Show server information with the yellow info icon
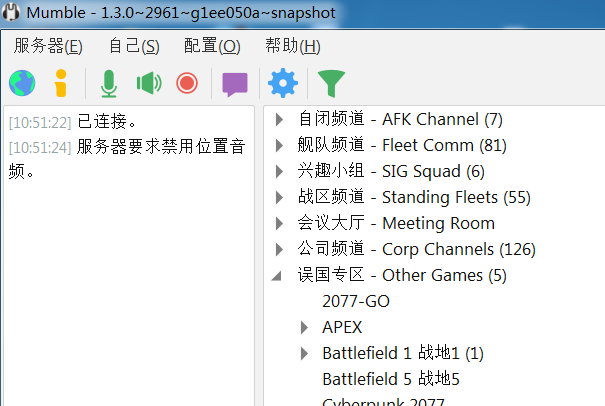Viewport: 605px width, 406px height. point(61,83)
